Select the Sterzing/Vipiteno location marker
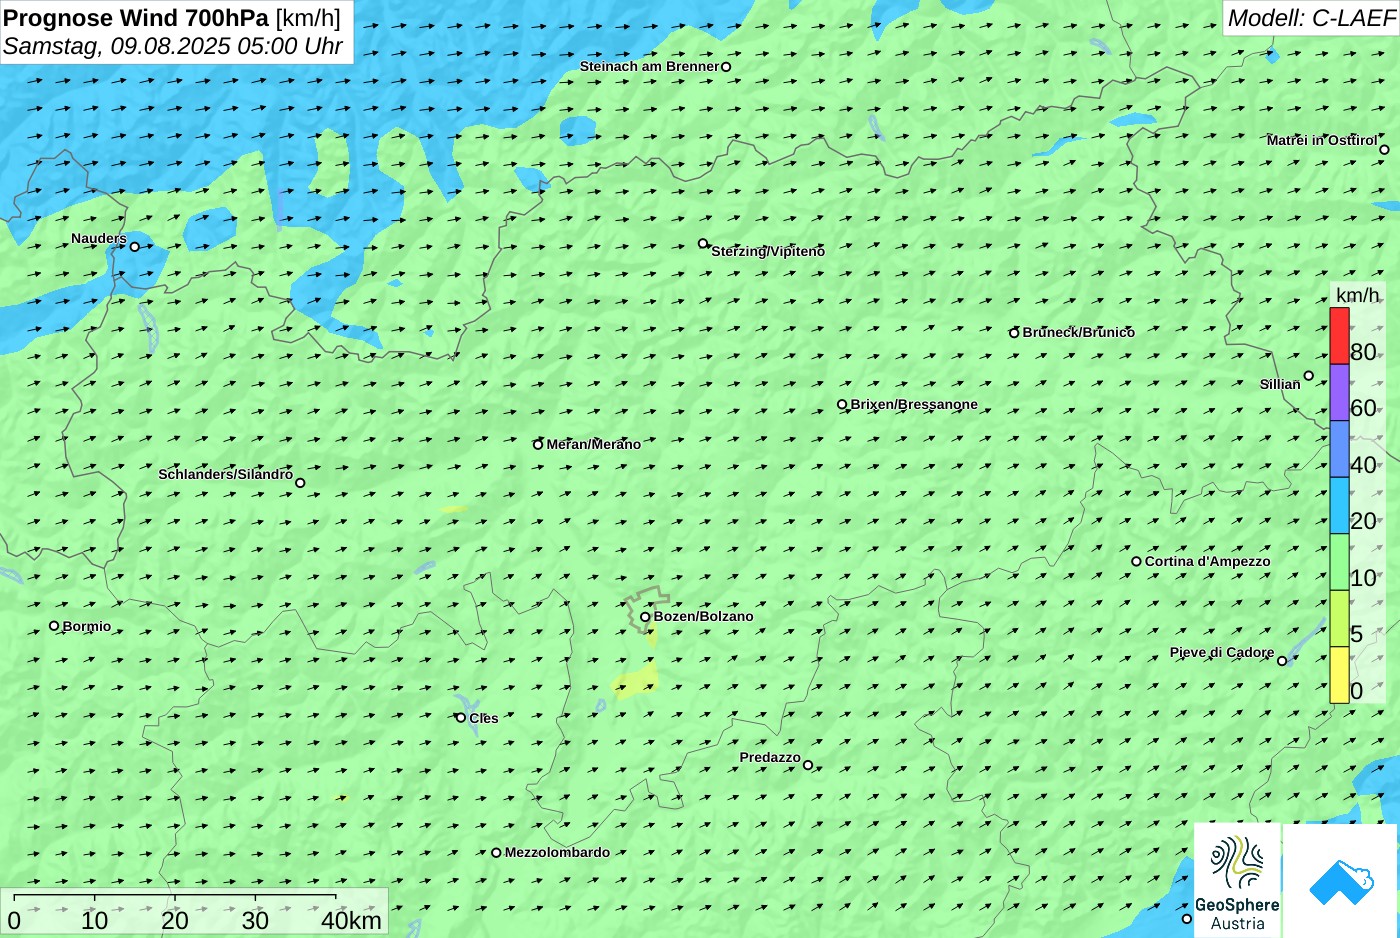1400x938 pixels. click(x=703, y=243)
